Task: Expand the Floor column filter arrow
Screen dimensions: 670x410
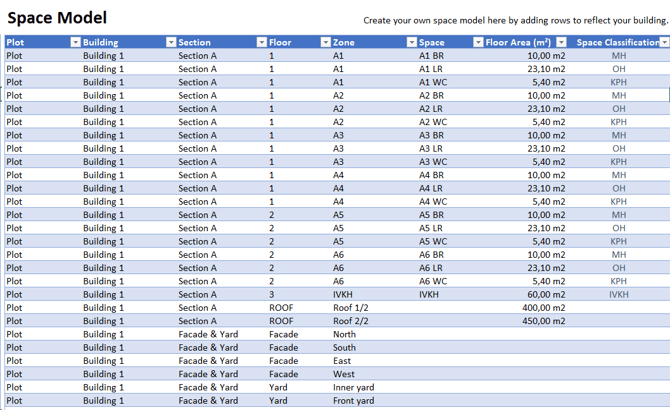Action: click(x=325, y=43)
